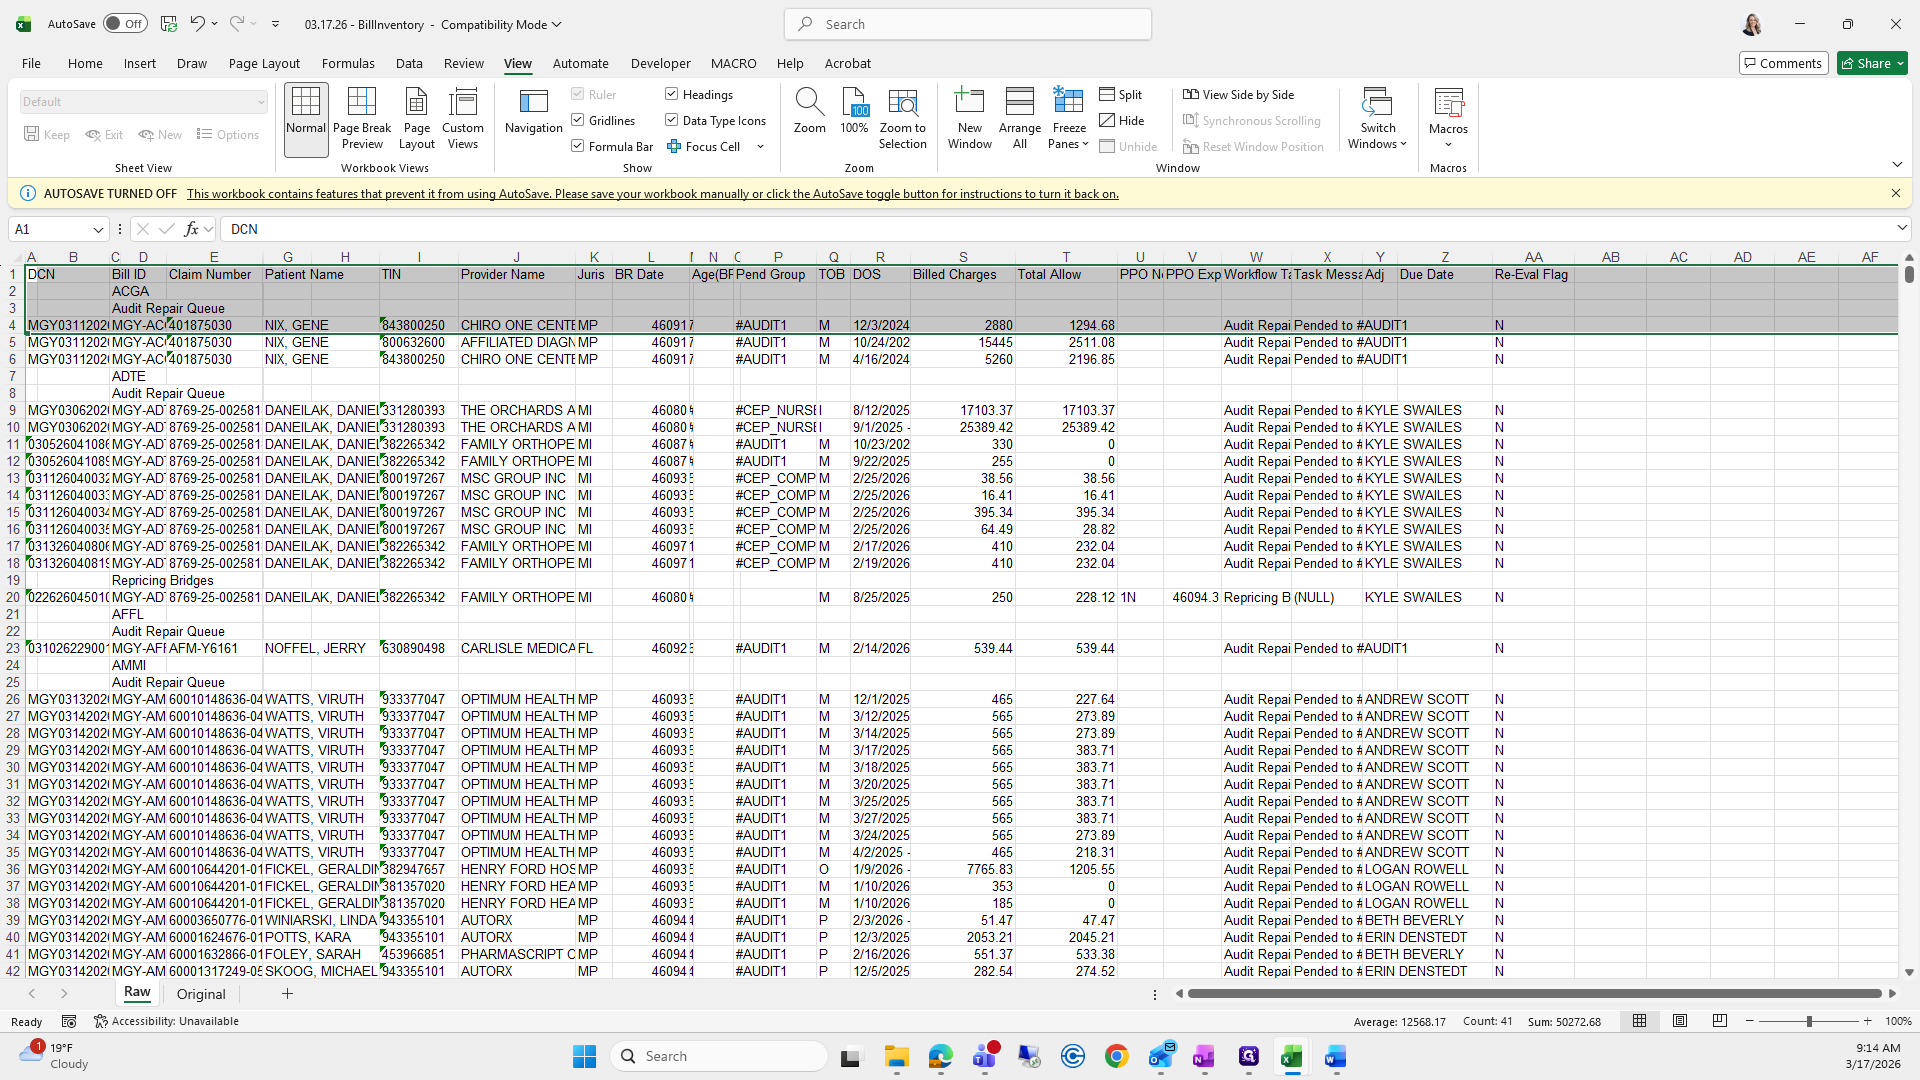This screenshot has width=1920, height=1080.
Task: Expand the Name Box dropdown arrow
Action: [x=98, y=229]
